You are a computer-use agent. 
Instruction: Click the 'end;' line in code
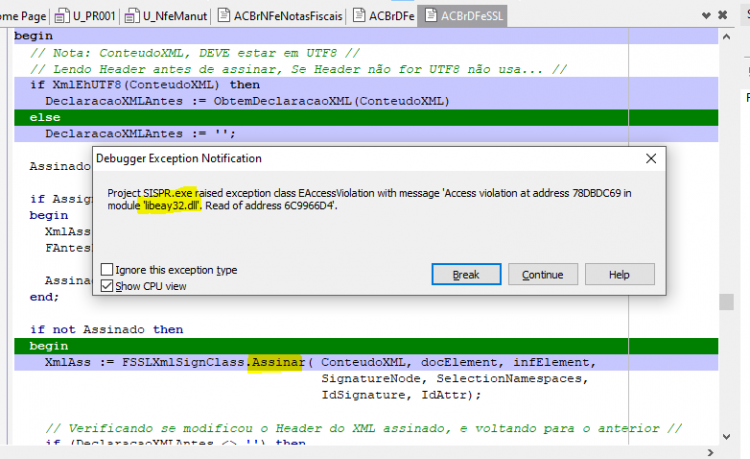coord(44,297)
